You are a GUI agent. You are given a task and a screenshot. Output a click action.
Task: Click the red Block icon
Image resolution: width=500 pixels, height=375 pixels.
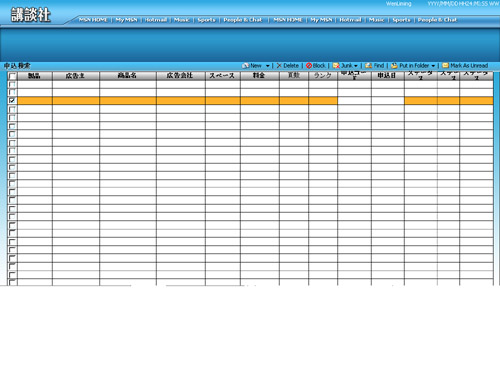pyautogui.click(x=309, y=66)
